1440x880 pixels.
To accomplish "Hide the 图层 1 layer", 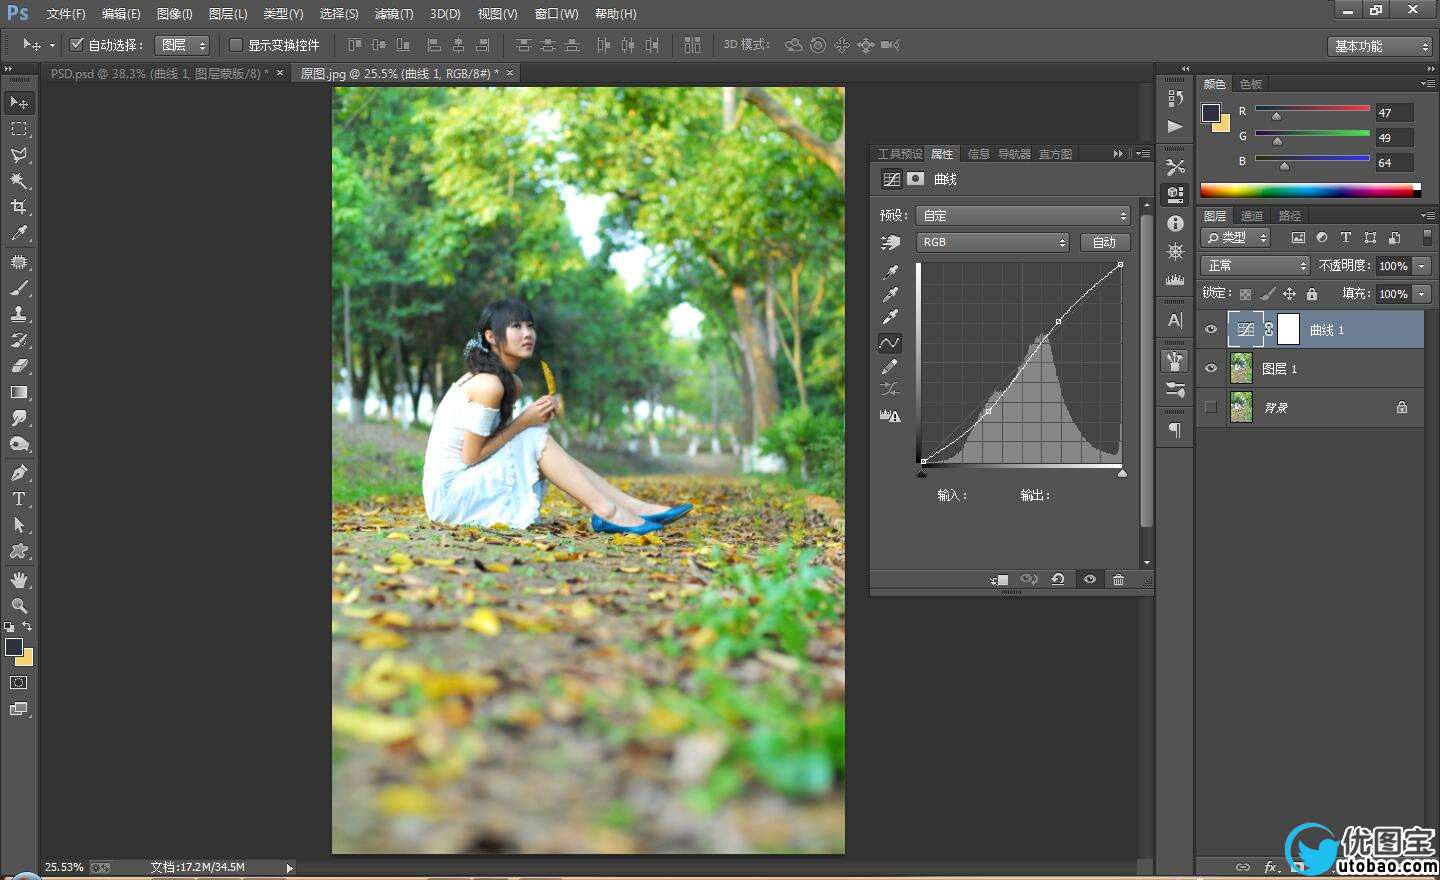I will point(1211,369).
